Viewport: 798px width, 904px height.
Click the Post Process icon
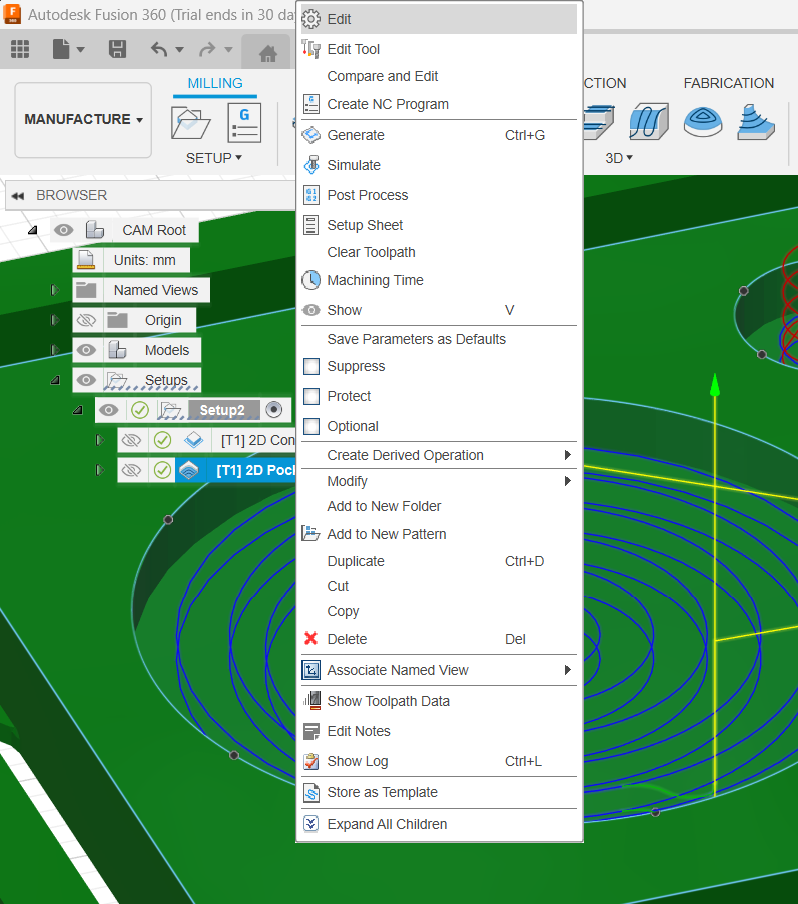[311, 195]
